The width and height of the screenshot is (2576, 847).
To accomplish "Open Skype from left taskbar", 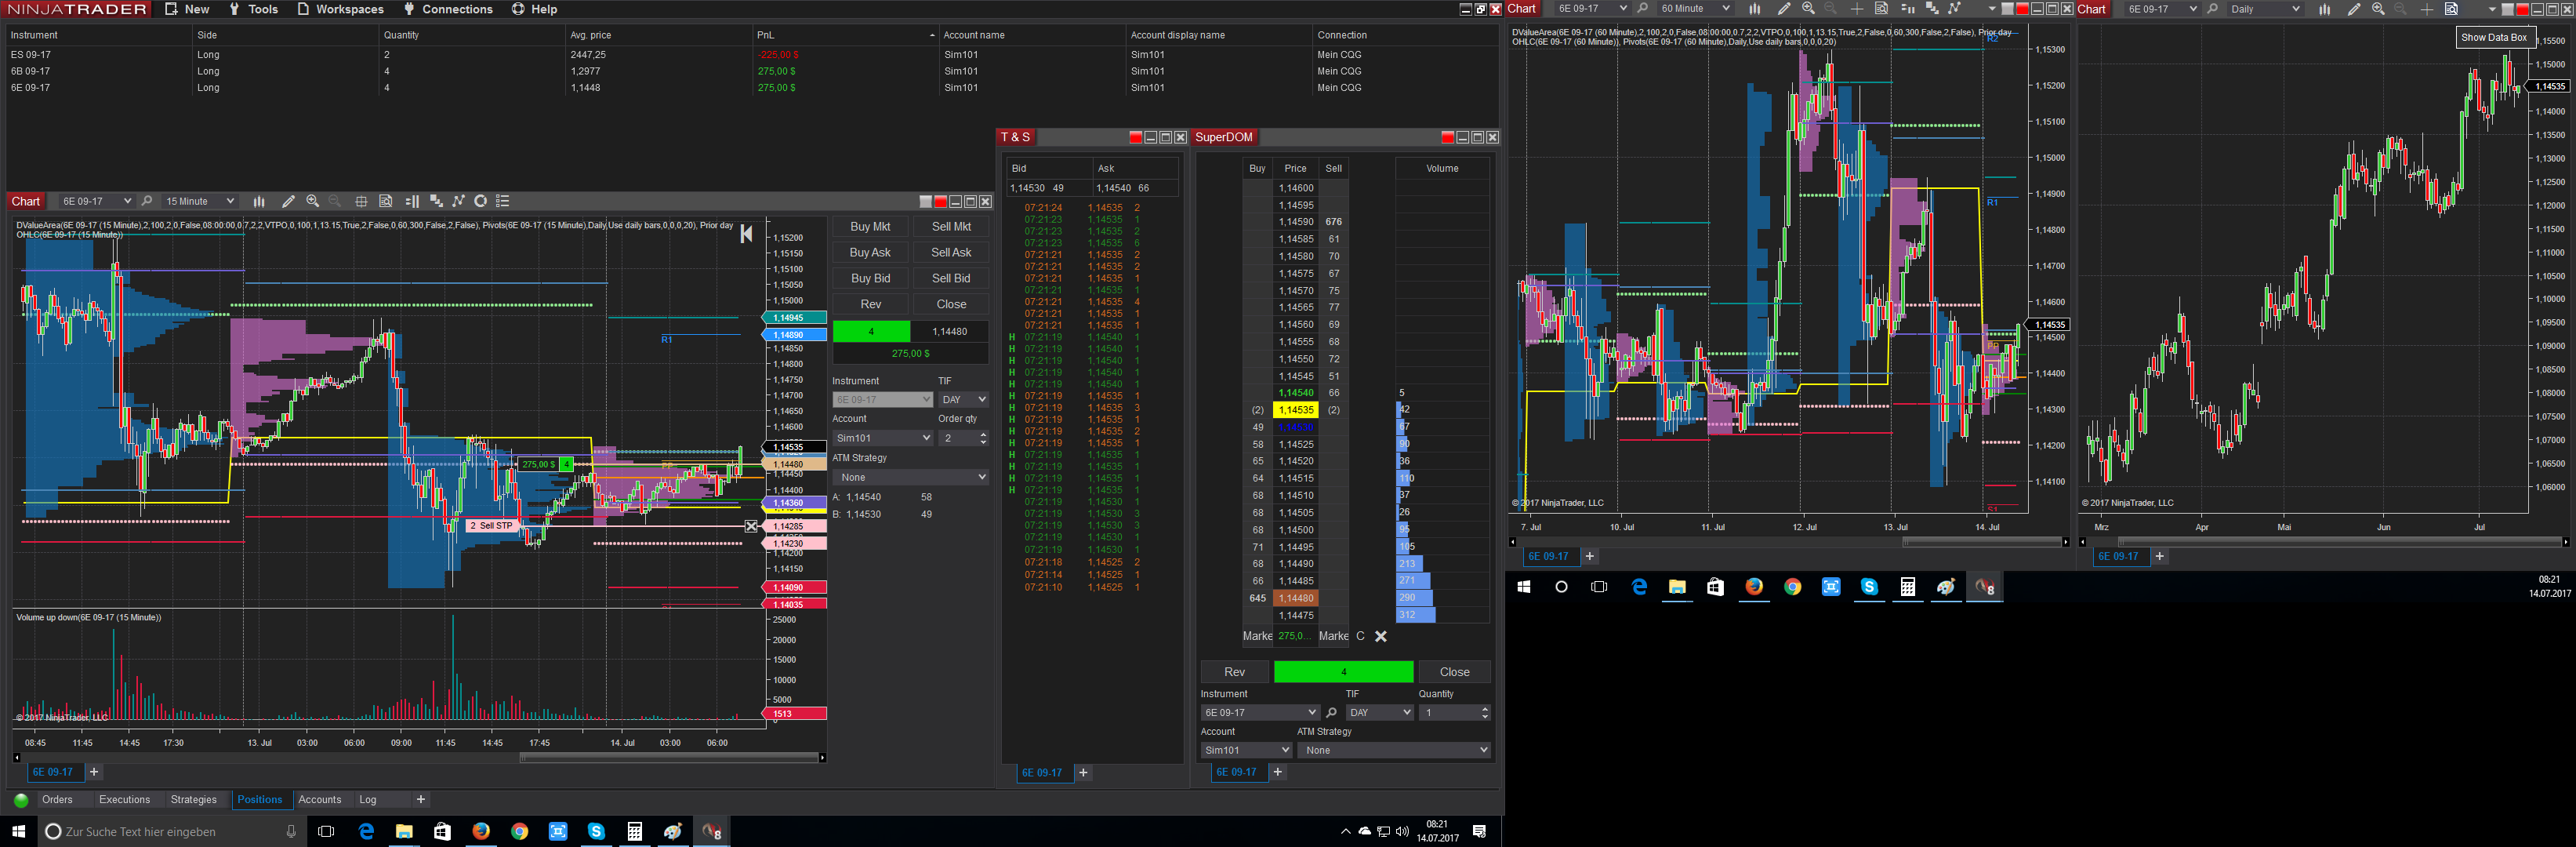I will (x=596, y=831).
